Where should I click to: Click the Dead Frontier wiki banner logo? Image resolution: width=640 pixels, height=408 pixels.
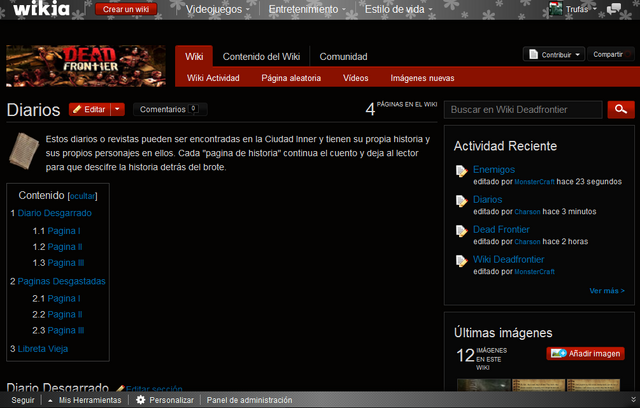[86, 66]
